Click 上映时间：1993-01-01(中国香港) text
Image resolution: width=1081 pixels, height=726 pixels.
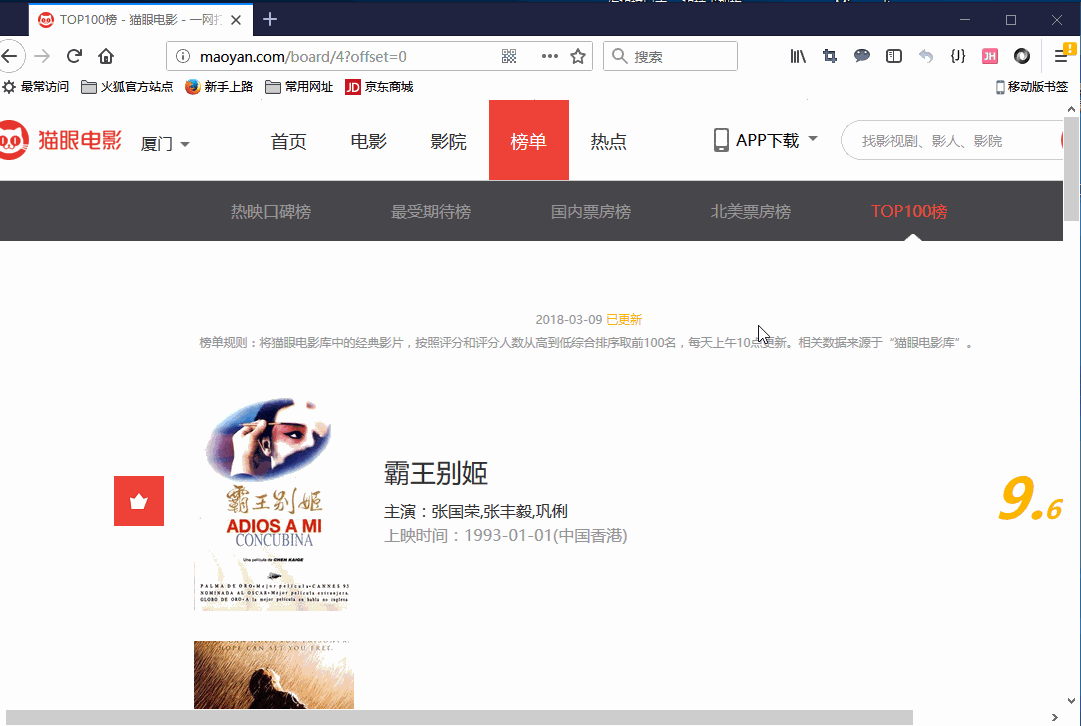505,536
